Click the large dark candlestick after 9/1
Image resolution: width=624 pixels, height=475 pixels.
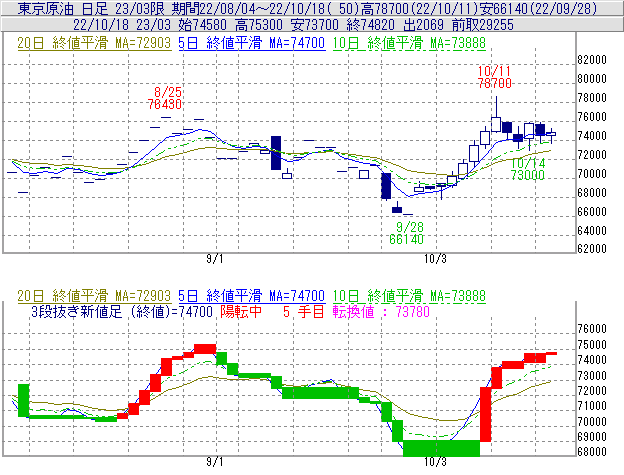[x=276, y=153]
